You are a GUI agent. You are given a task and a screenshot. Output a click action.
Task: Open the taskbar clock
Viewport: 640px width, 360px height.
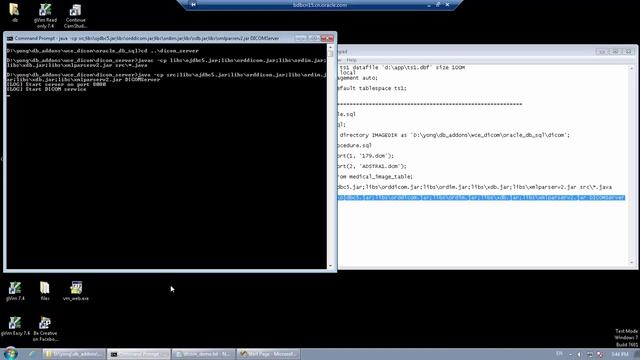pos(620,354)
